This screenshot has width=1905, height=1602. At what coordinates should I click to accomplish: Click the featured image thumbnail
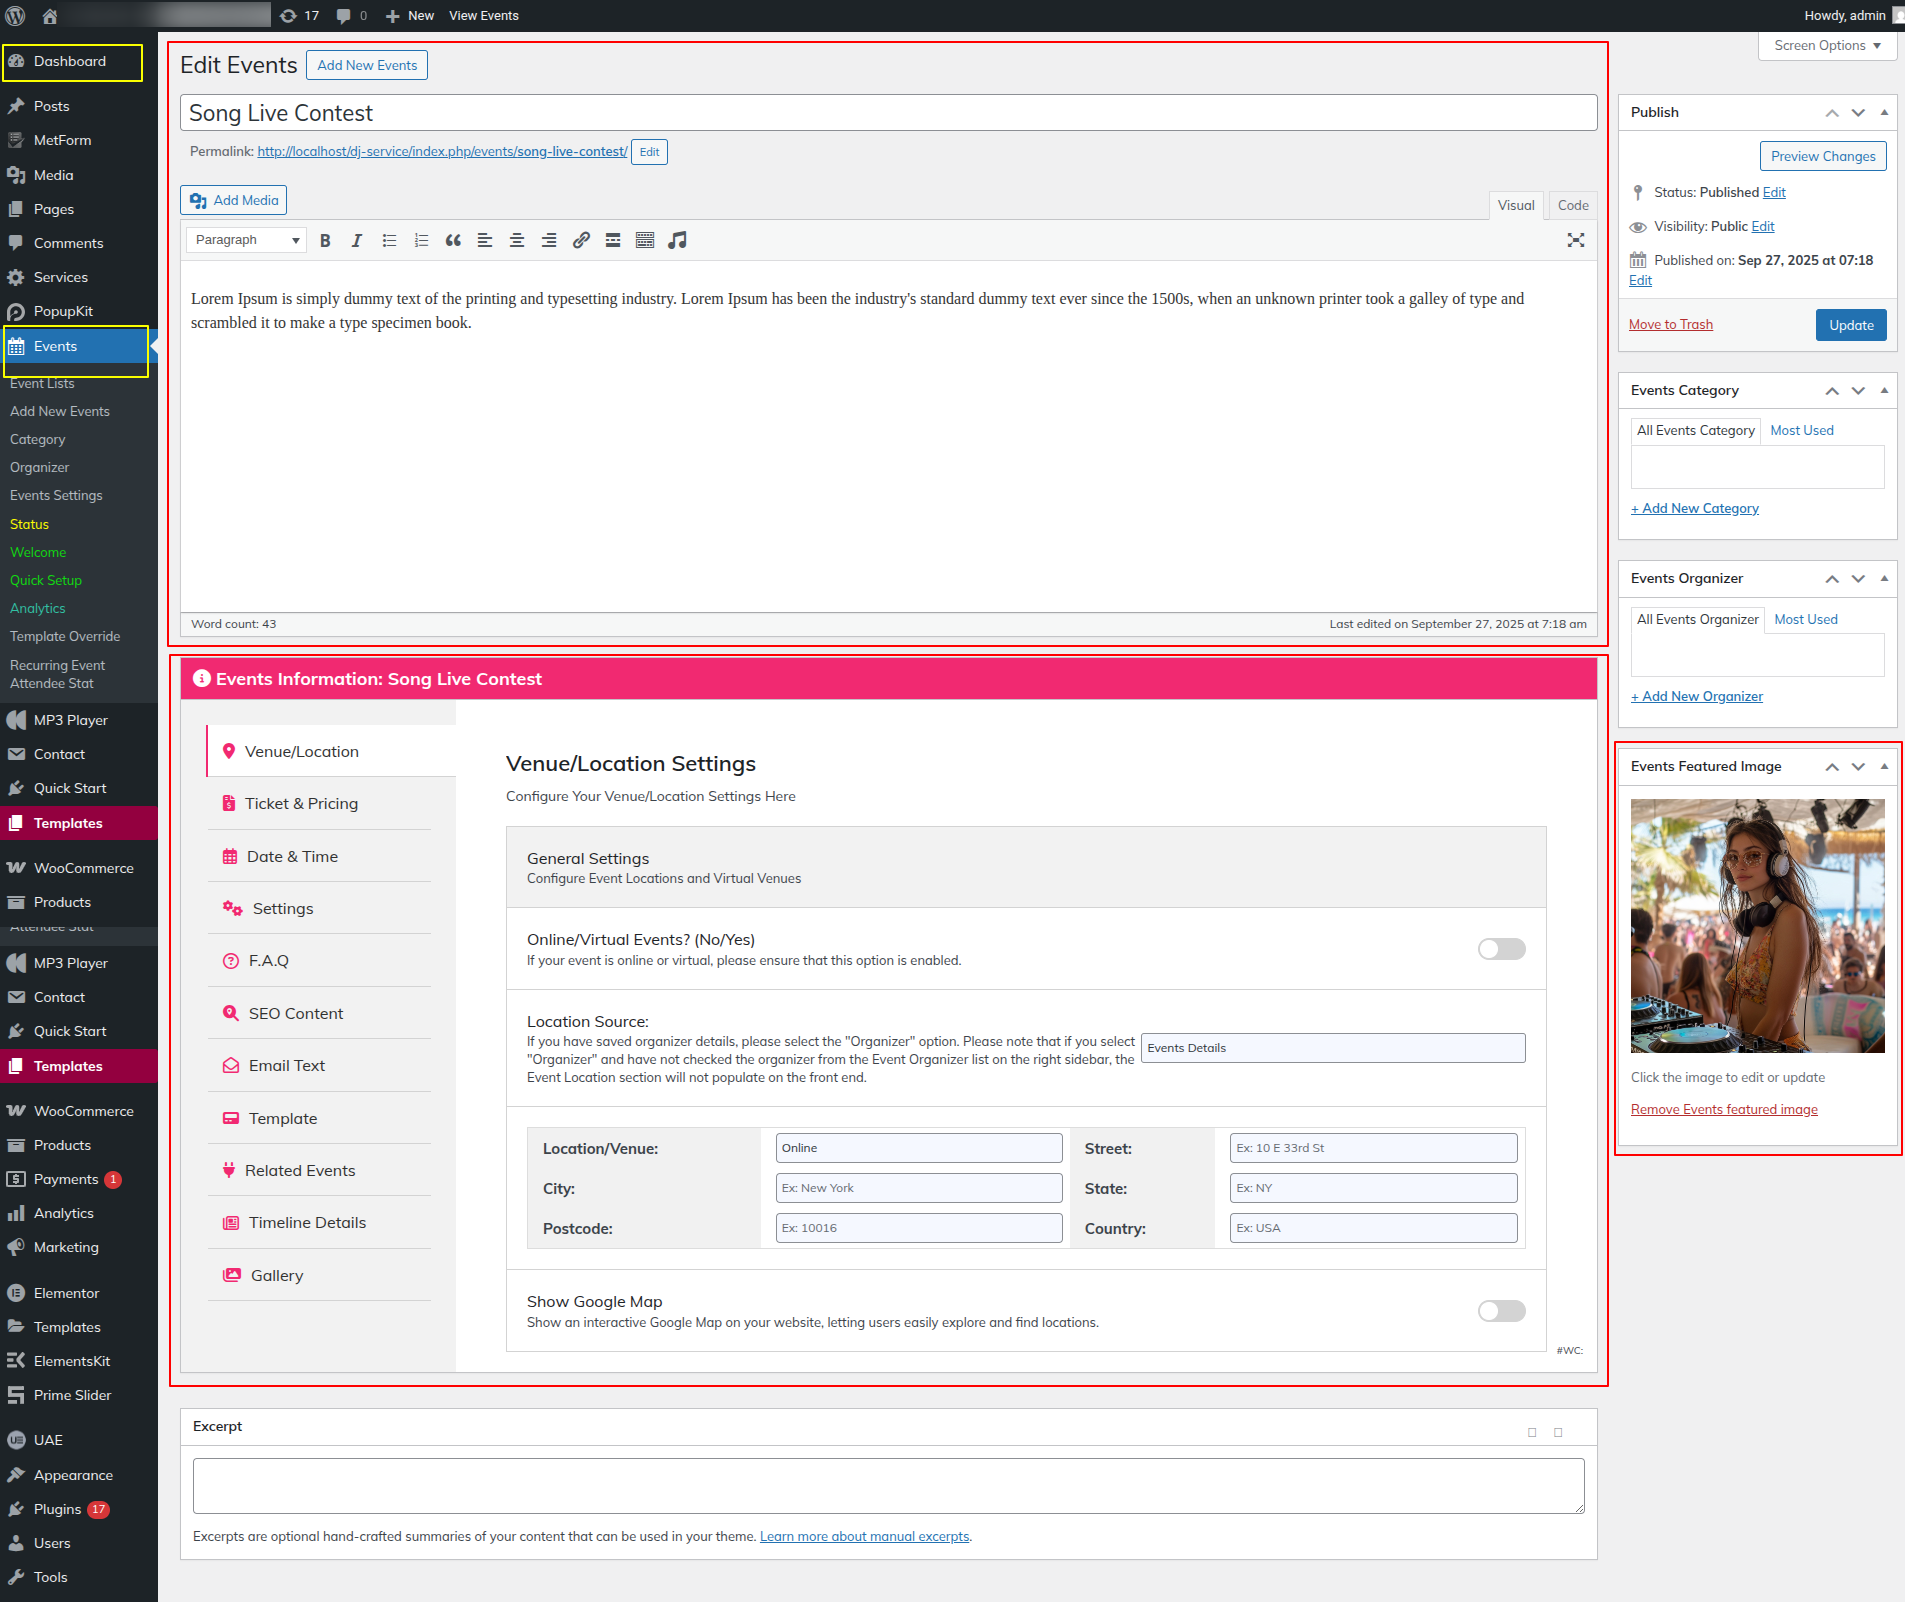pyautogui.click(x=1757, y=925)
